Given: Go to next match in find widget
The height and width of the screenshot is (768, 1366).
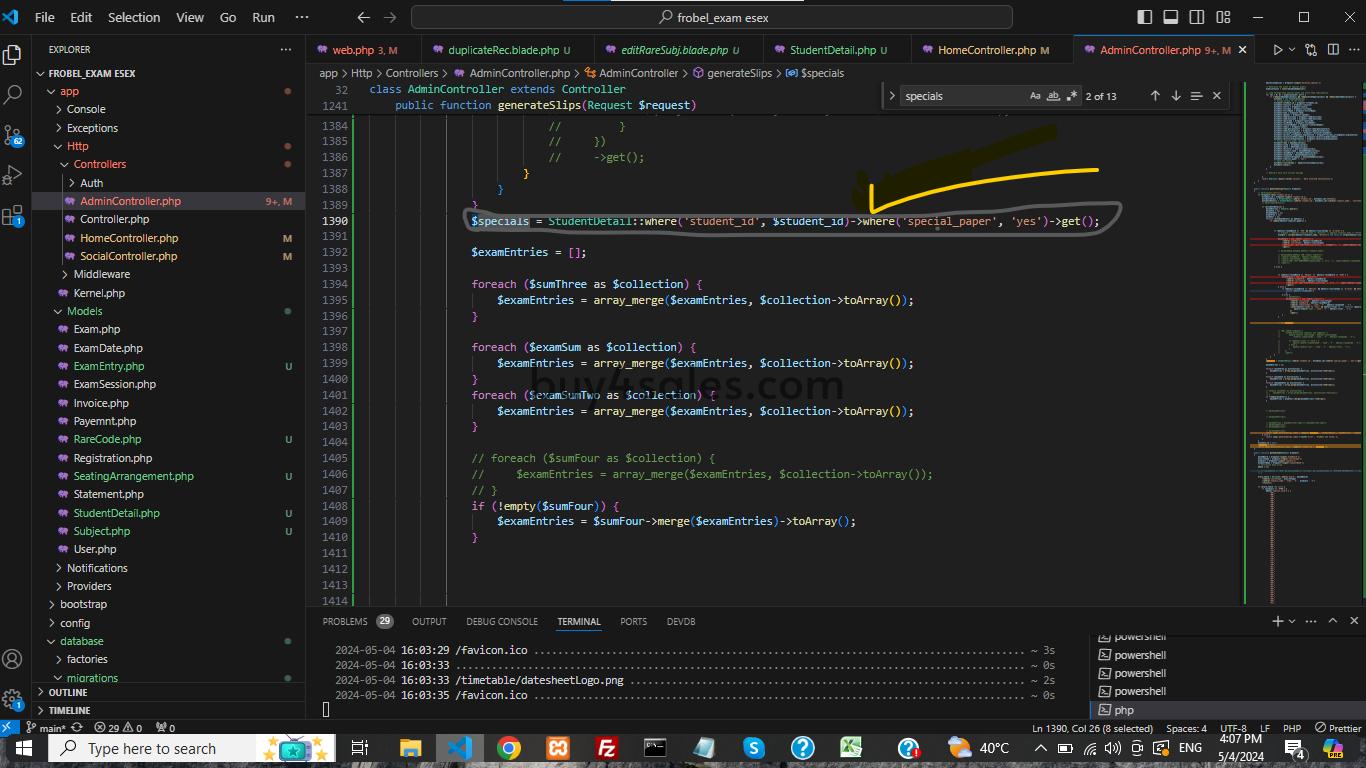Looking at the screenshot, I should (x=1176, y=96).
